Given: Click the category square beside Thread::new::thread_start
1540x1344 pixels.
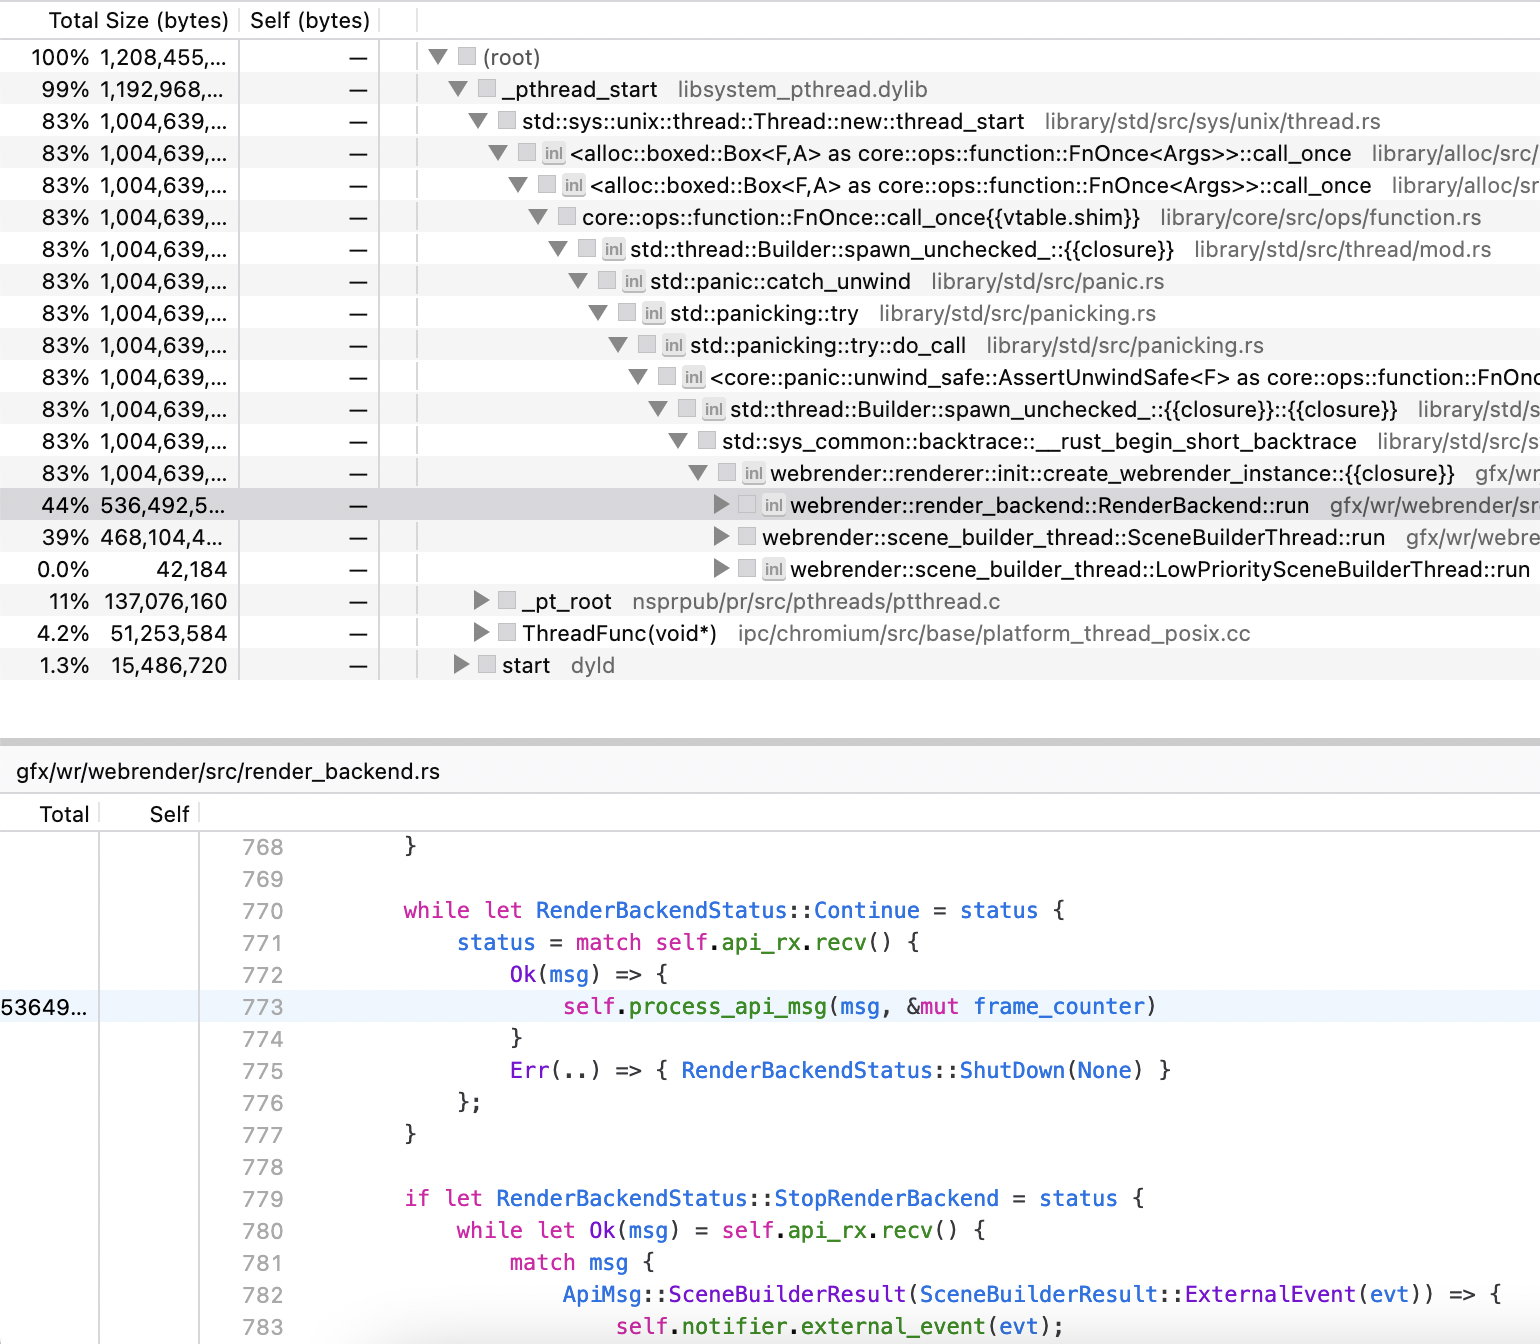Looking at the screenshot, I should coord(507,121).
